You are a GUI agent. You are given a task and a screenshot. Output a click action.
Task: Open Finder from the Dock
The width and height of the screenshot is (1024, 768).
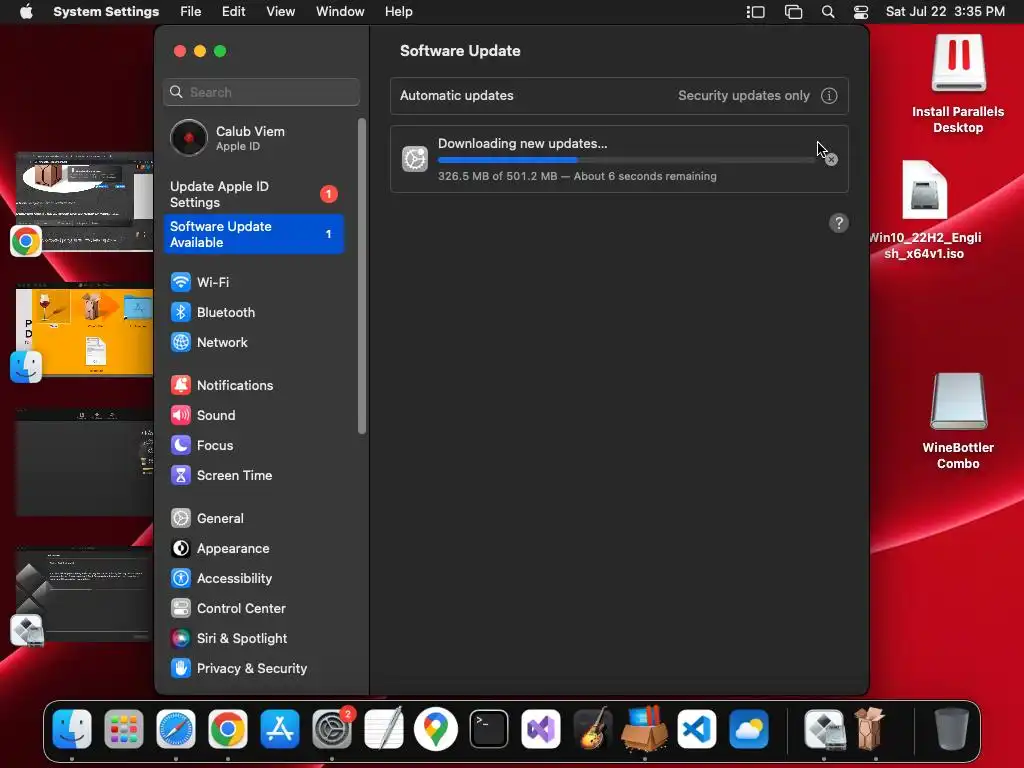point(72,729)
